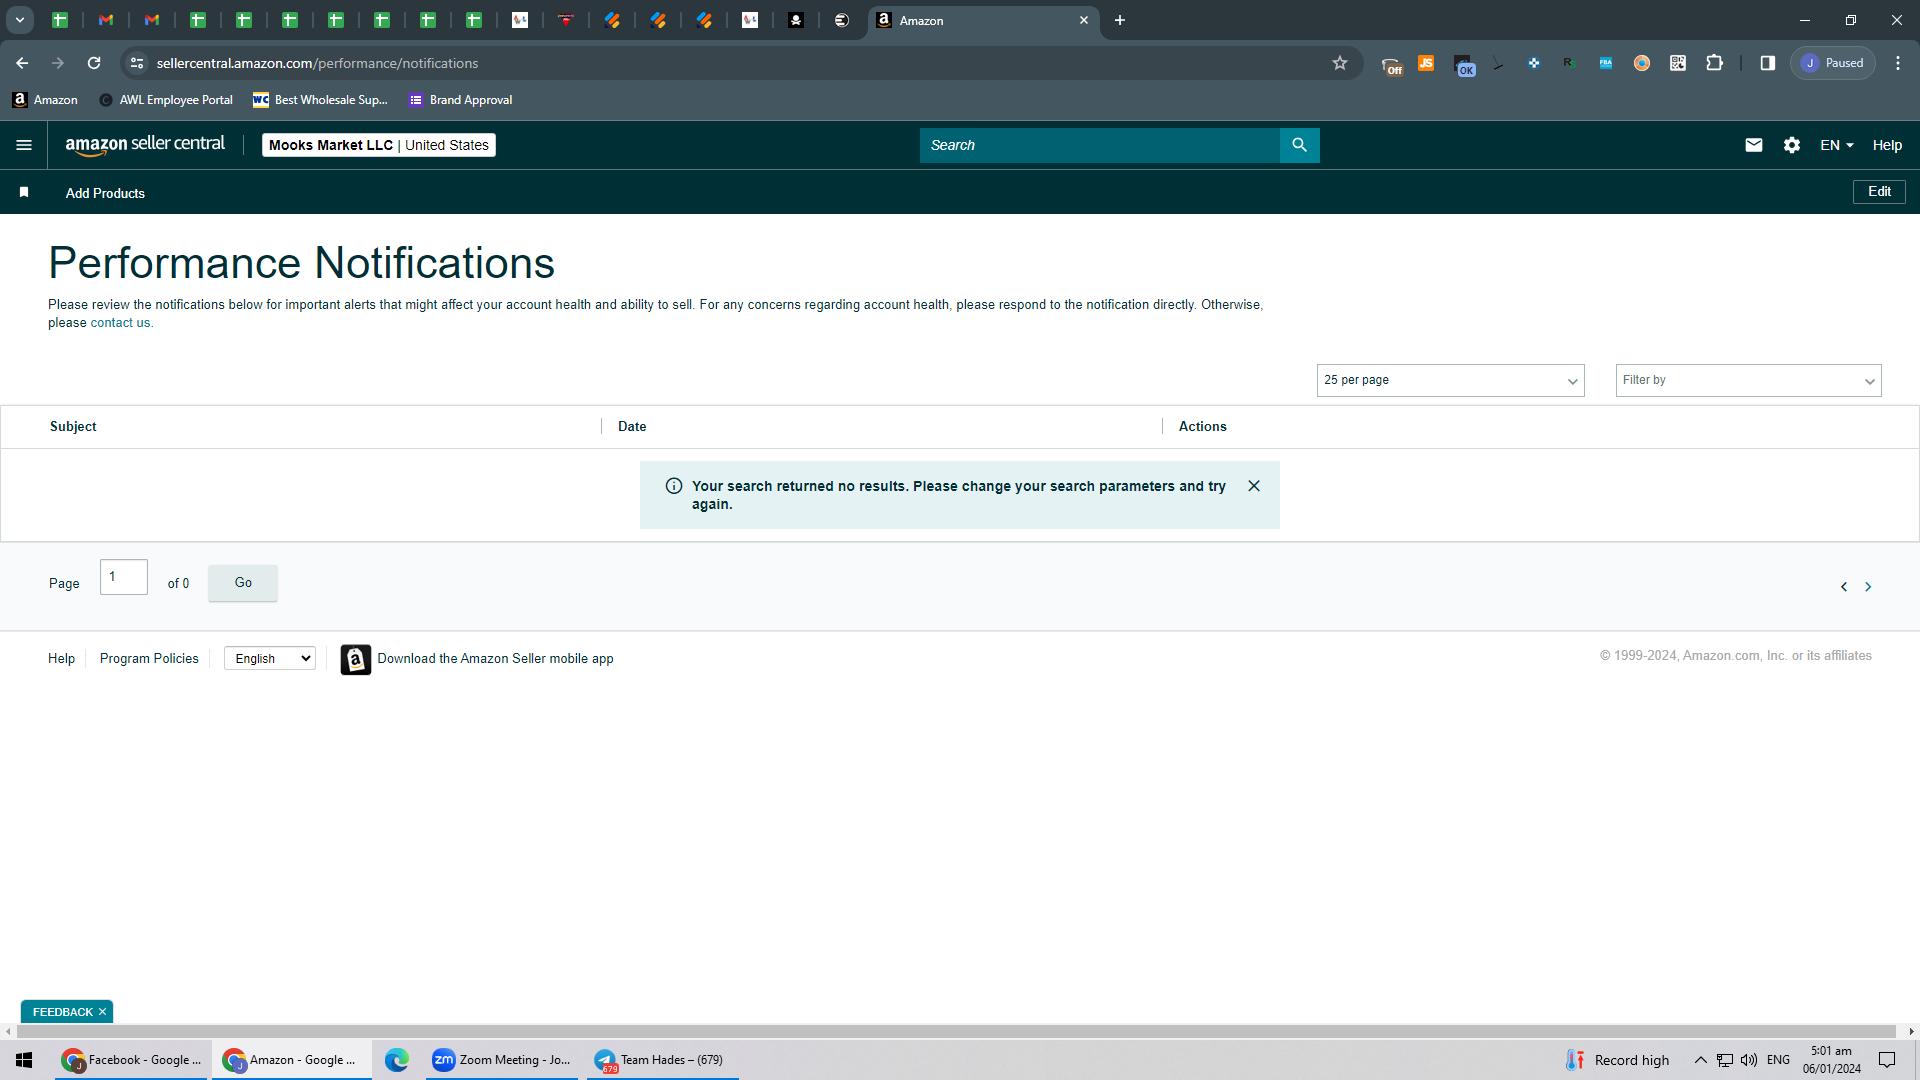This screenshot has width=1920, height=1080.
Task: Open the AWL Employee Portal bookmark
Action: tap(166, 100)
